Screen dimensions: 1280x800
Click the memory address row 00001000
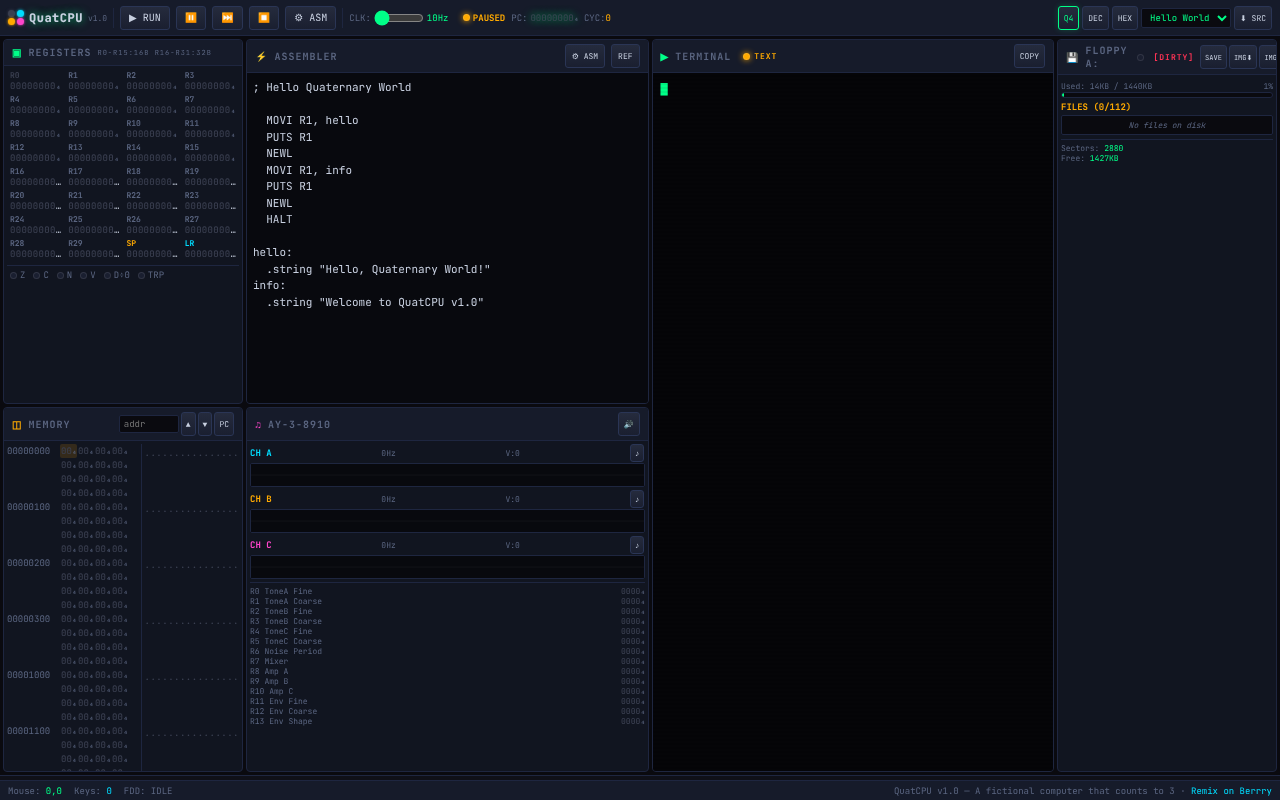pyautogui.click(x=28, y=675)
